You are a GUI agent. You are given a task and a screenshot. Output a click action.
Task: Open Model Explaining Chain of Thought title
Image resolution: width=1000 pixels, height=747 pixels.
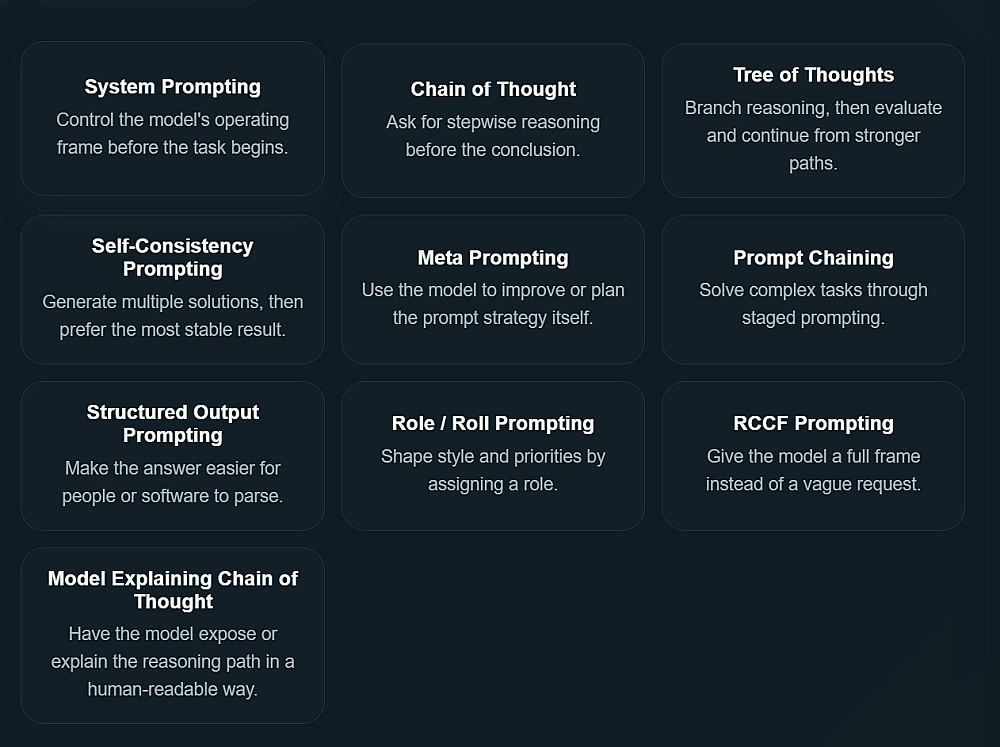pyautogui.click(x=172, y=589)
